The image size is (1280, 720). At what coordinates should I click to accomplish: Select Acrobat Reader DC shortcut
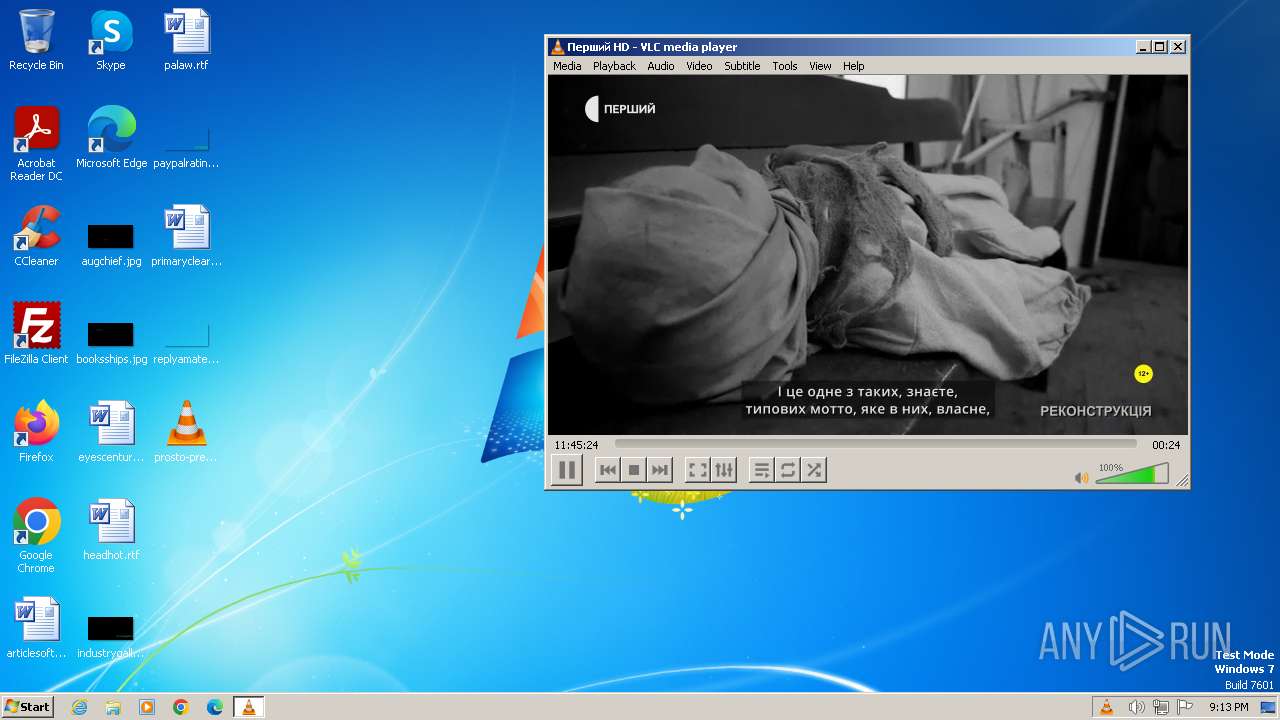(x=36, y=144)
